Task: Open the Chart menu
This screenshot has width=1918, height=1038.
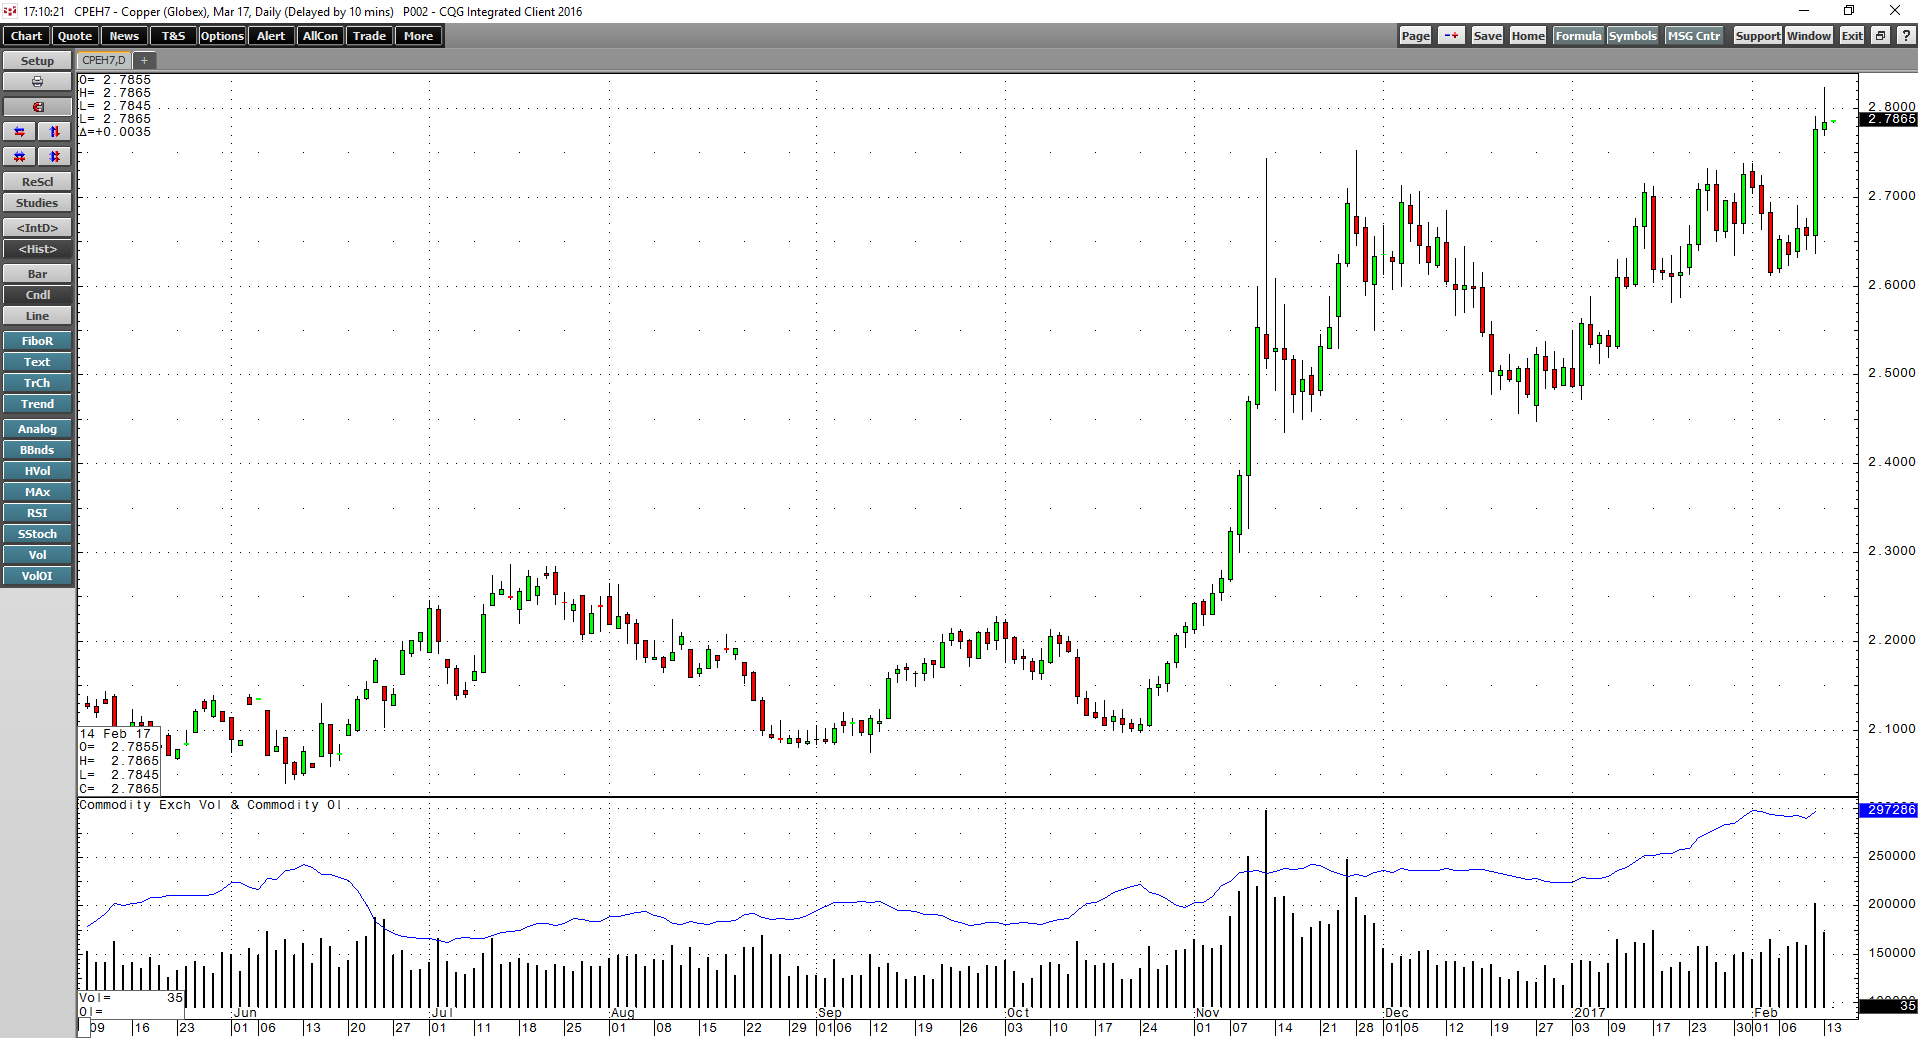Action: point(26,36)
